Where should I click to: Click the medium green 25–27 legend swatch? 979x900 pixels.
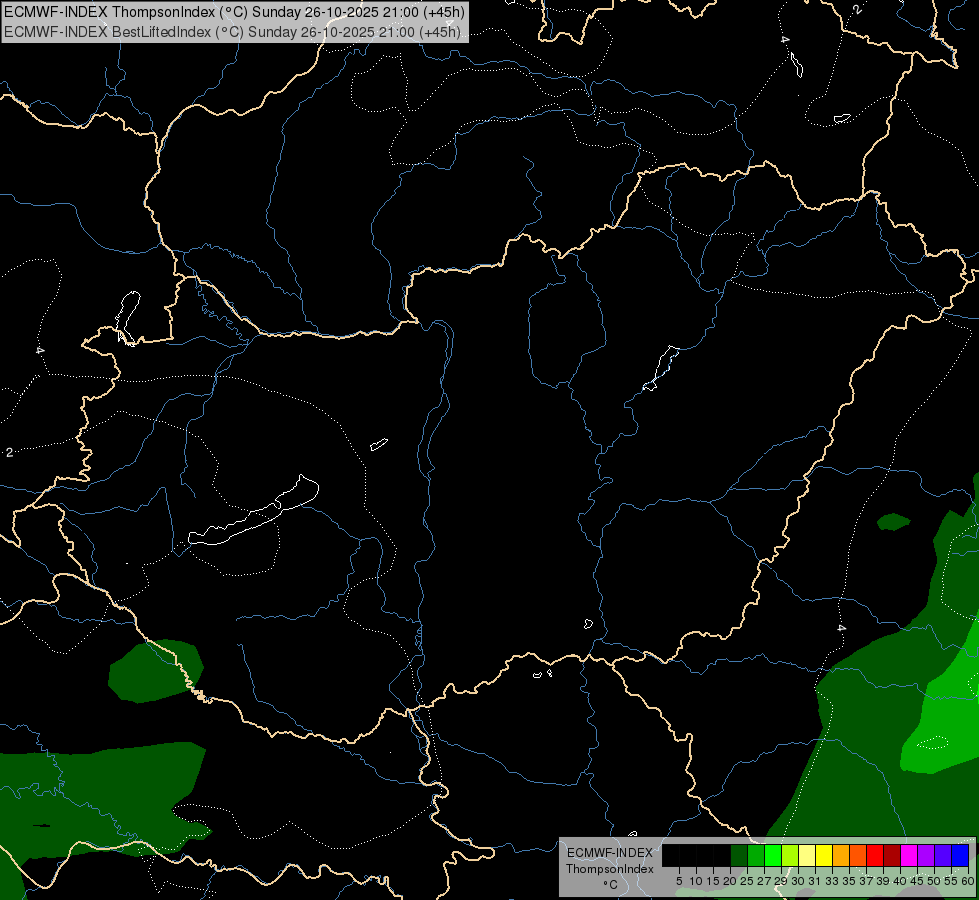click(756, 855)
